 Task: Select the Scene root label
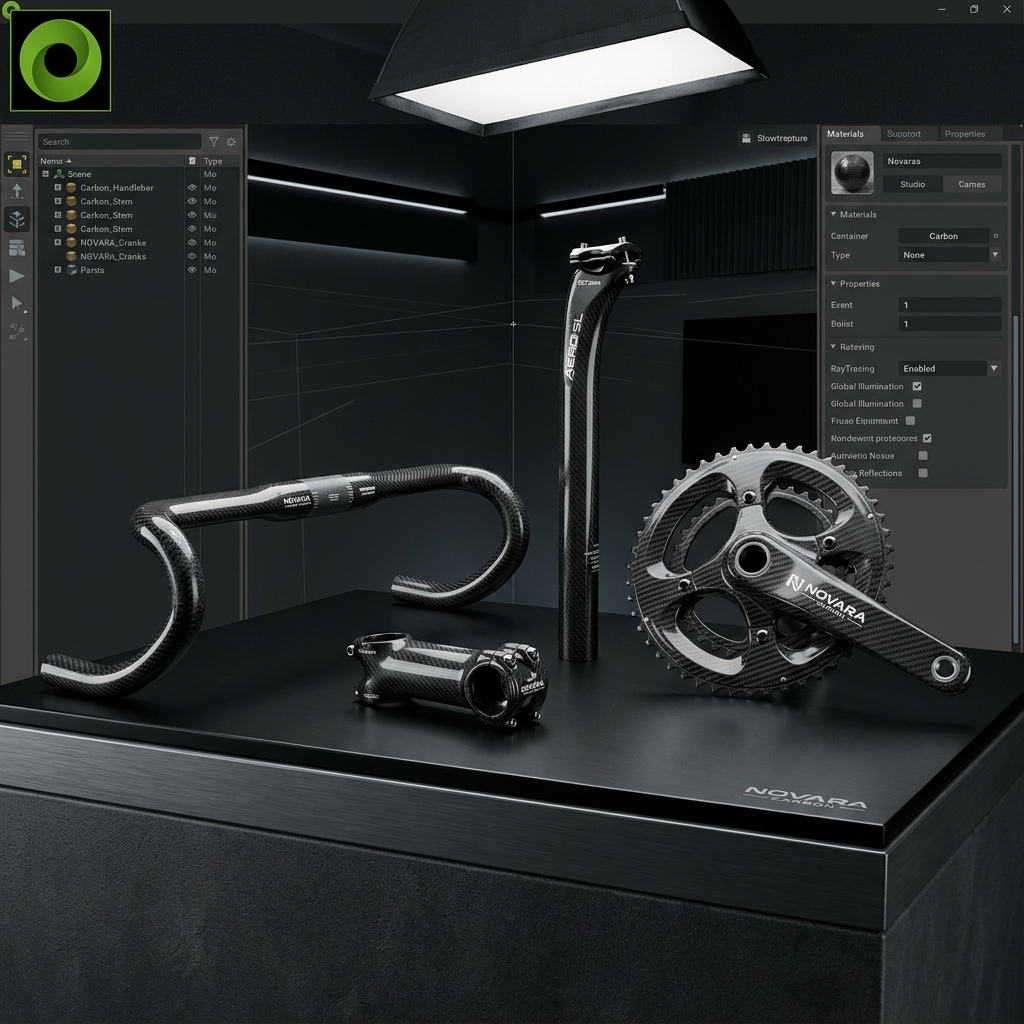coord(79,174)
